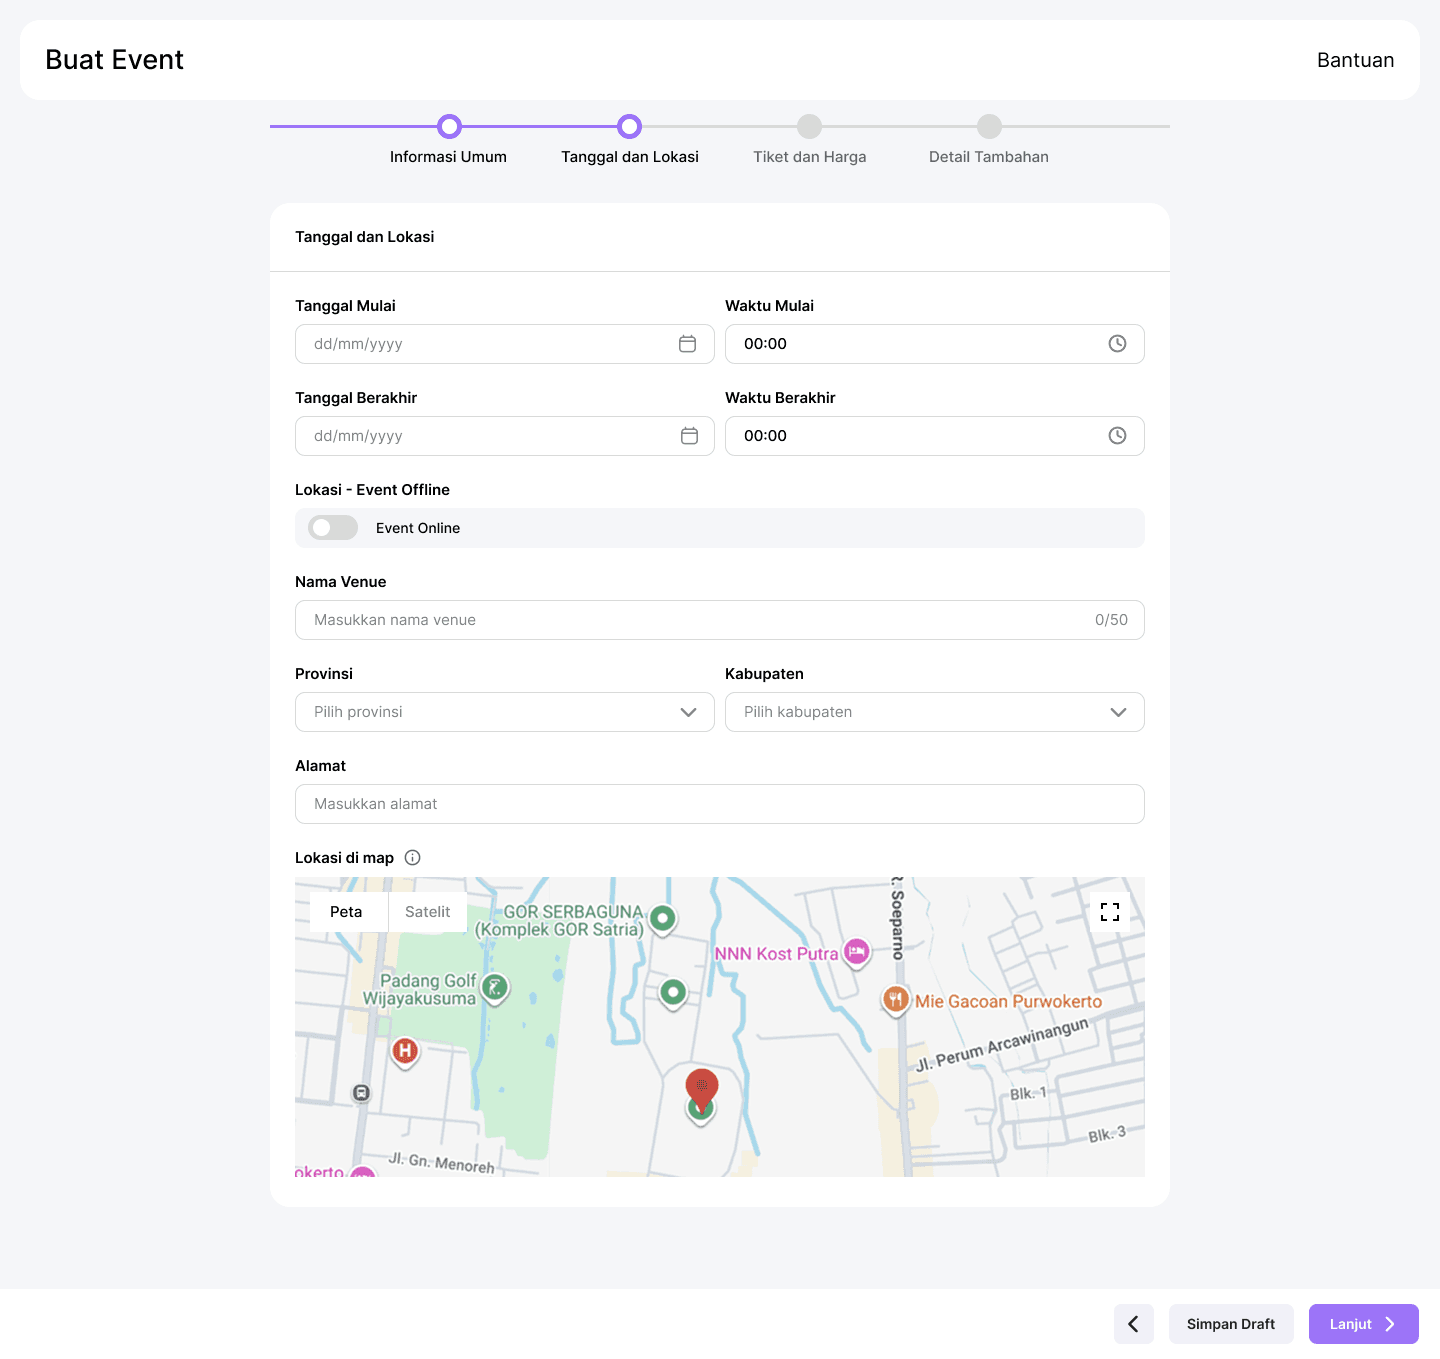Open the Pilih provinsi dropdown
The width and height of the screenshot is (1440, 1359).
tap(505, 712)
